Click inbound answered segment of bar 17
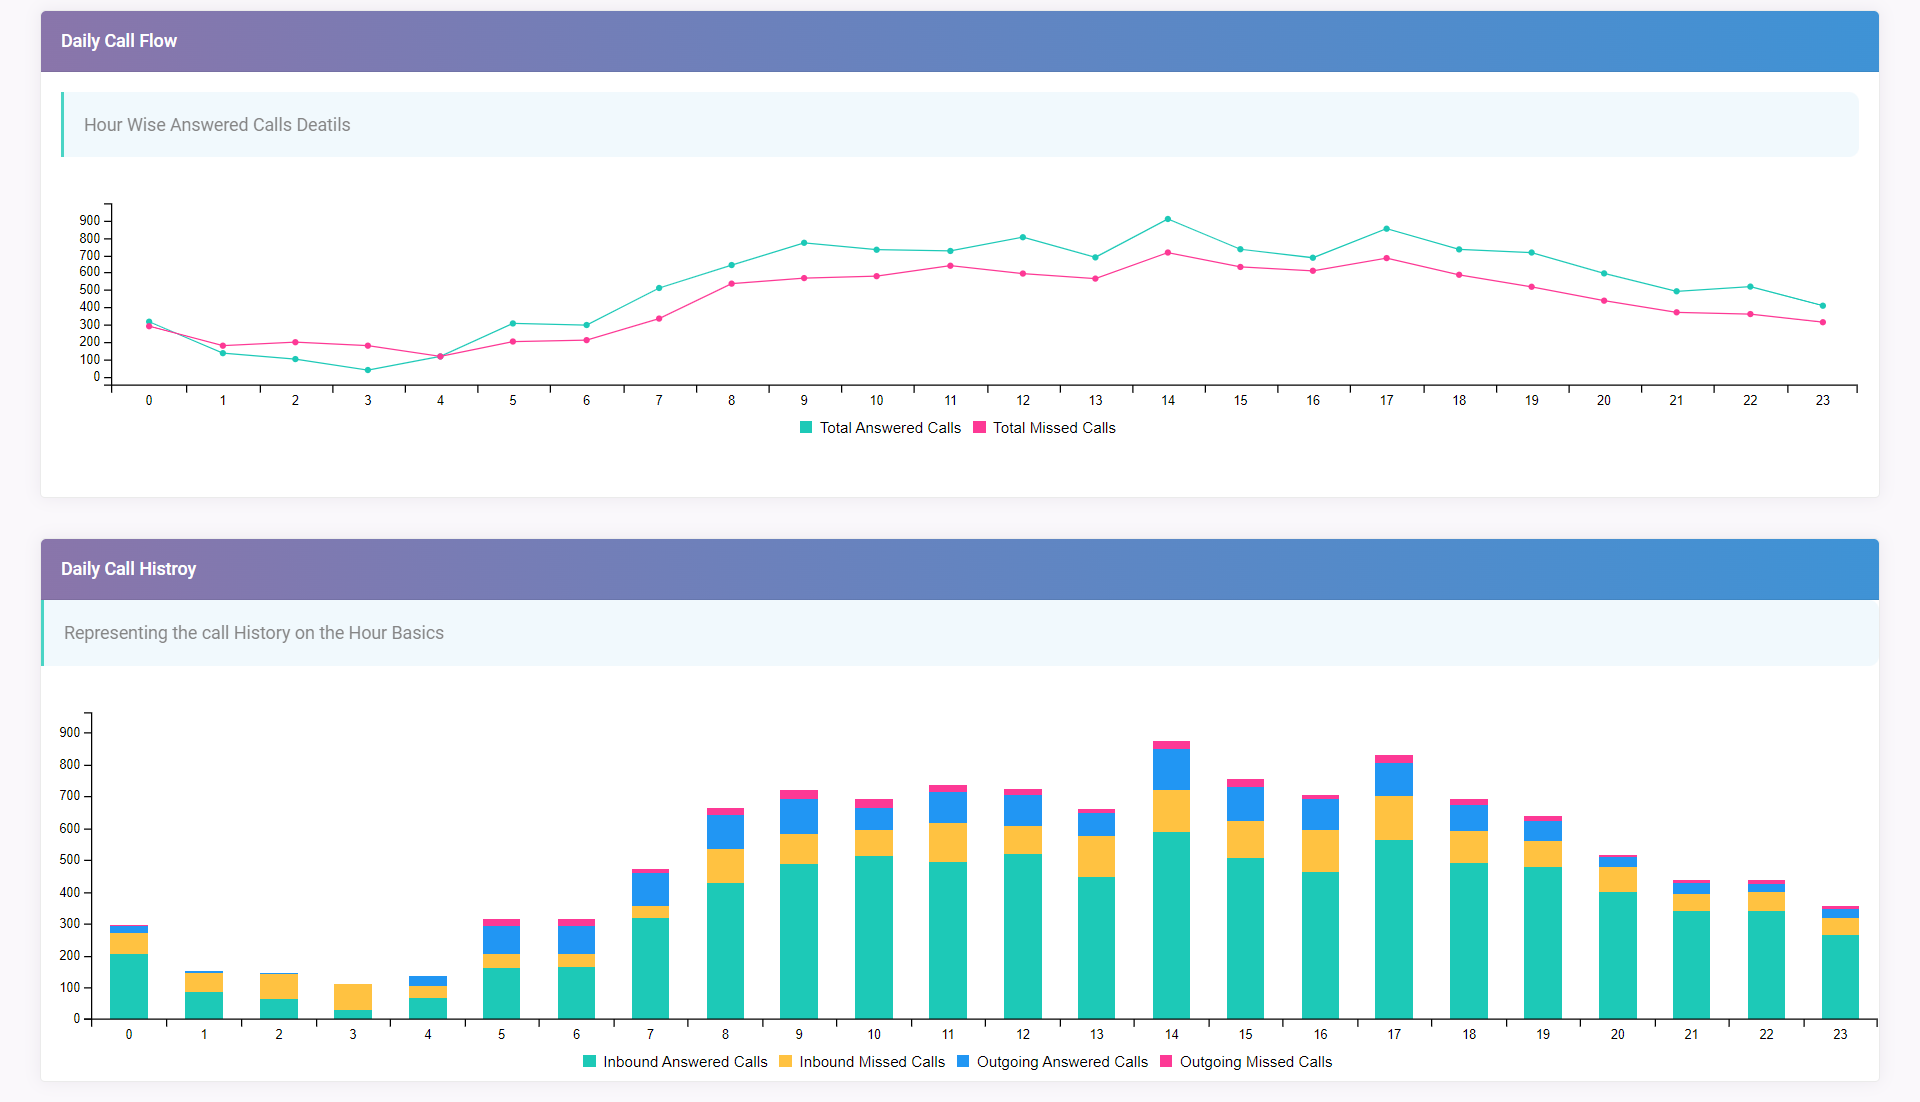1920x1102 pixels. click(x=1394, y=930)
